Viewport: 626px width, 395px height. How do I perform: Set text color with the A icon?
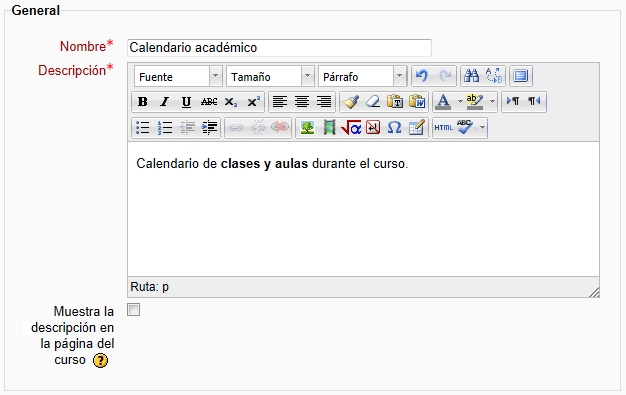[443, 102]
